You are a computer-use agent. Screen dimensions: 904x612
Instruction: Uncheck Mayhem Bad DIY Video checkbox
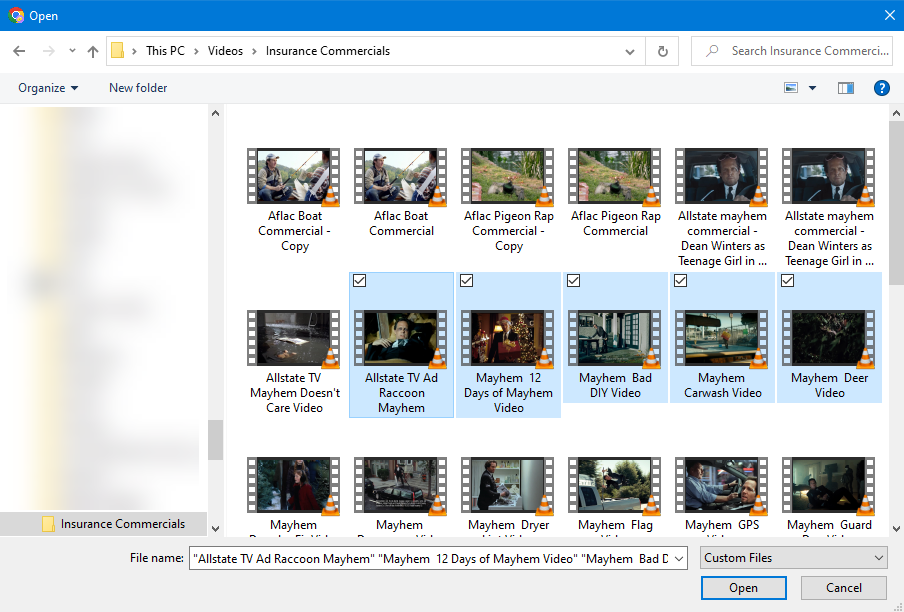(573, 281)
